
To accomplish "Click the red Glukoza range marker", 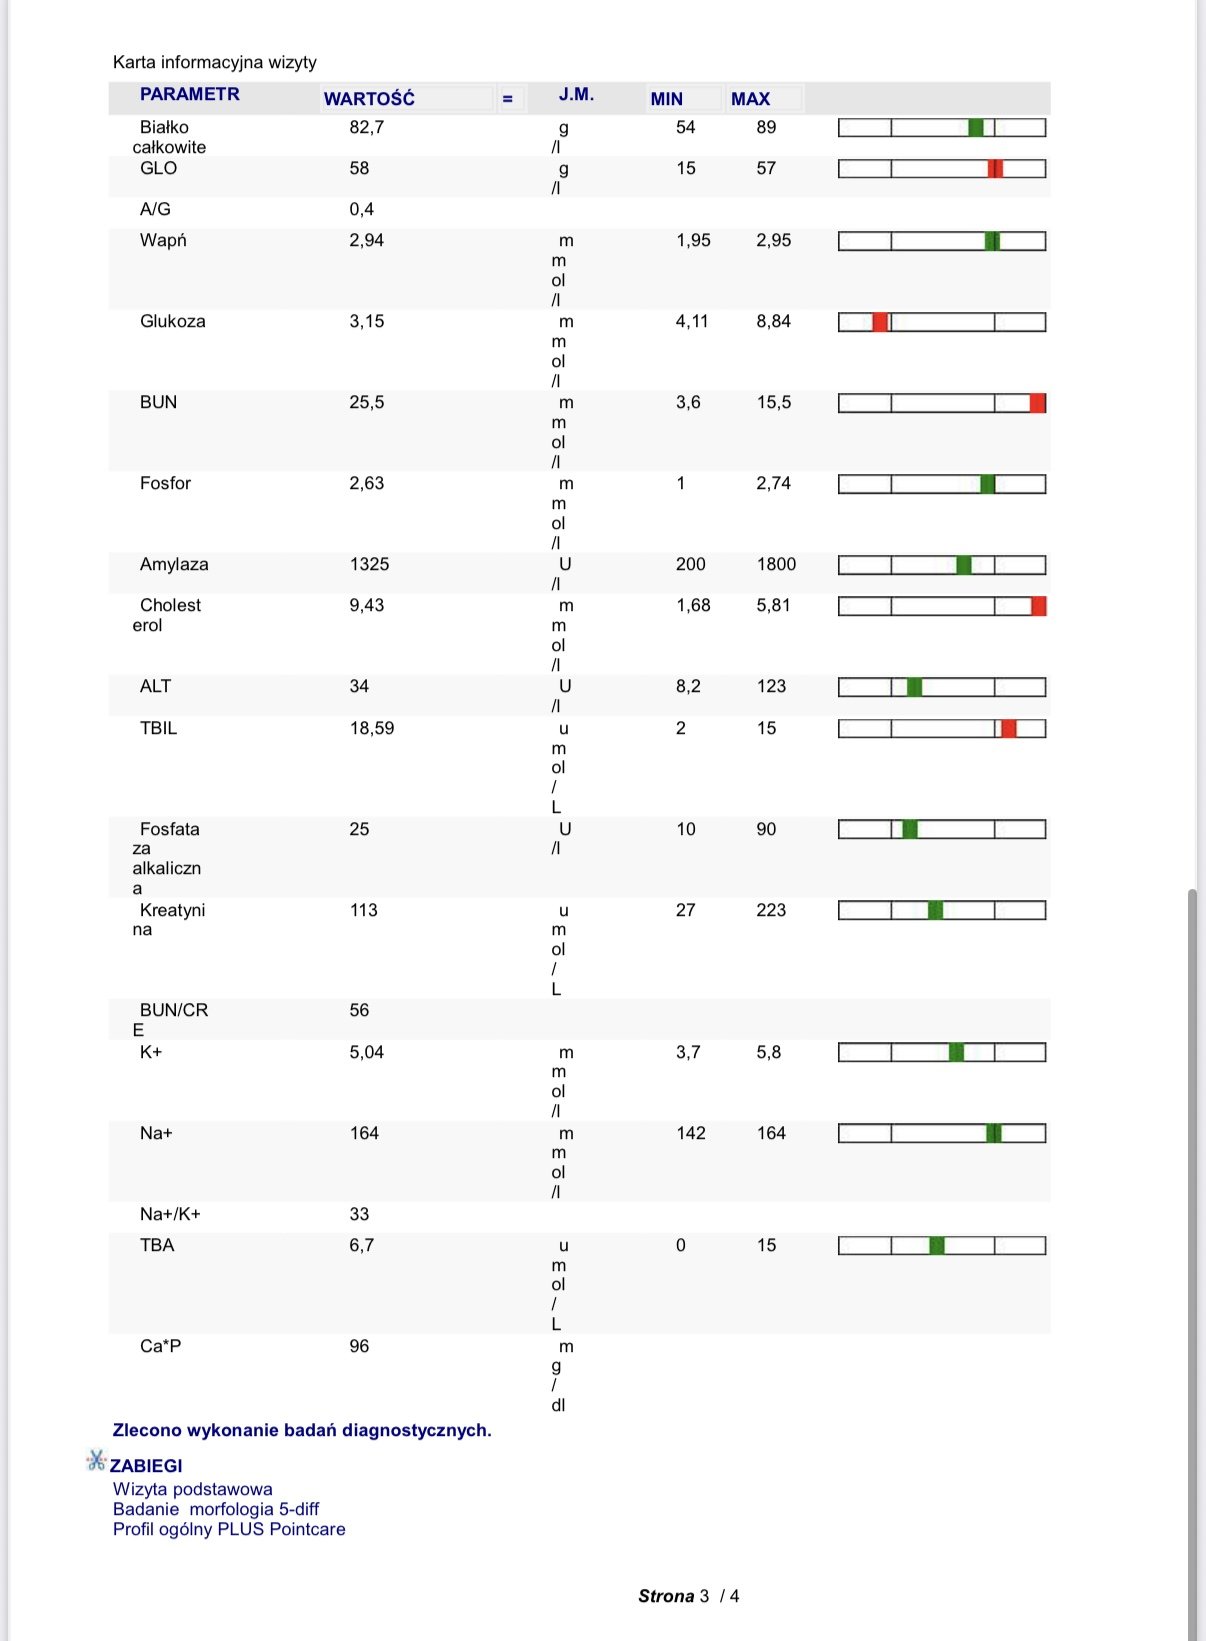I will click(880, 322).
